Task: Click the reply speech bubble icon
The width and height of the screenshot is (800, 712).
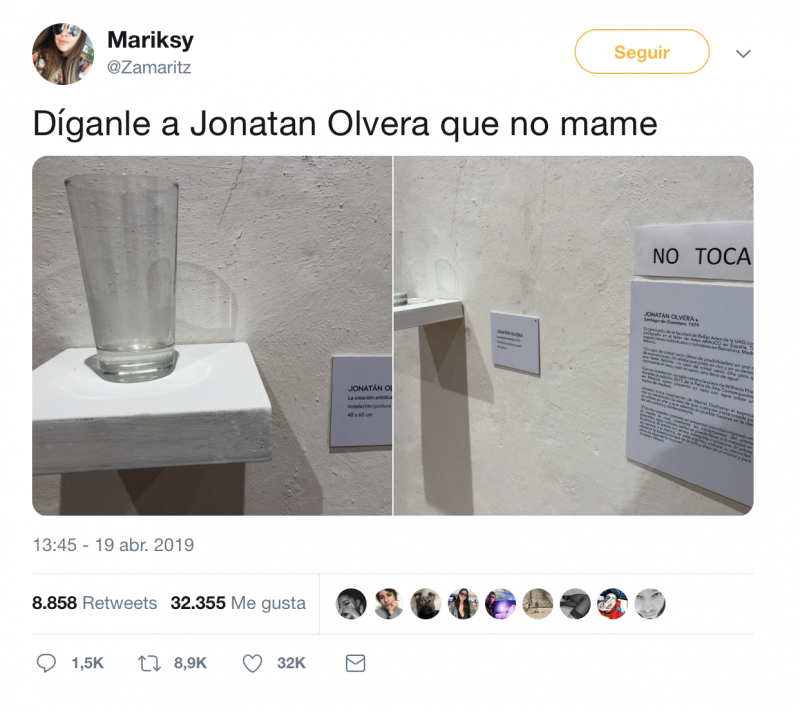Action: [46, 663]
